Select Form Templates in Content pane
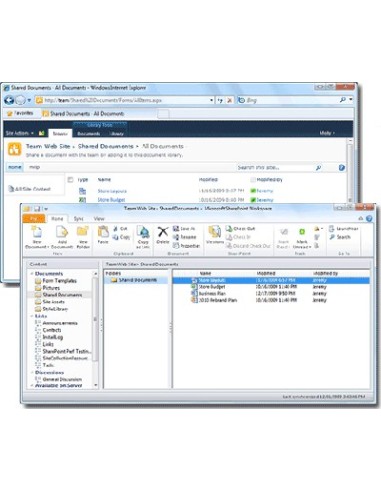The image size is (381, 492). coord(56,281)
